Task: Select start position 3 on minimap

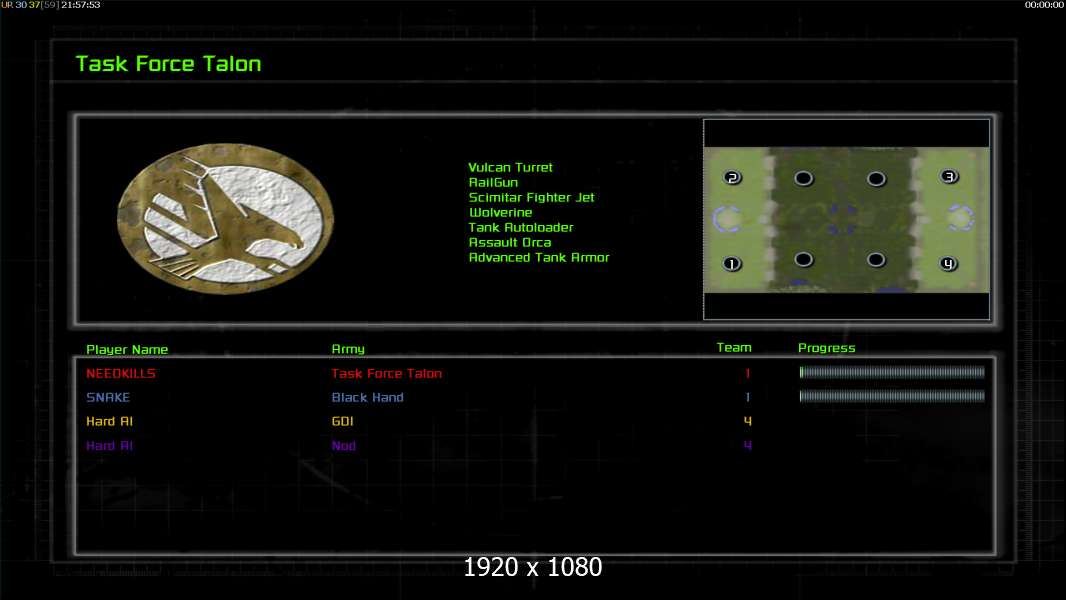Action: 949,177
